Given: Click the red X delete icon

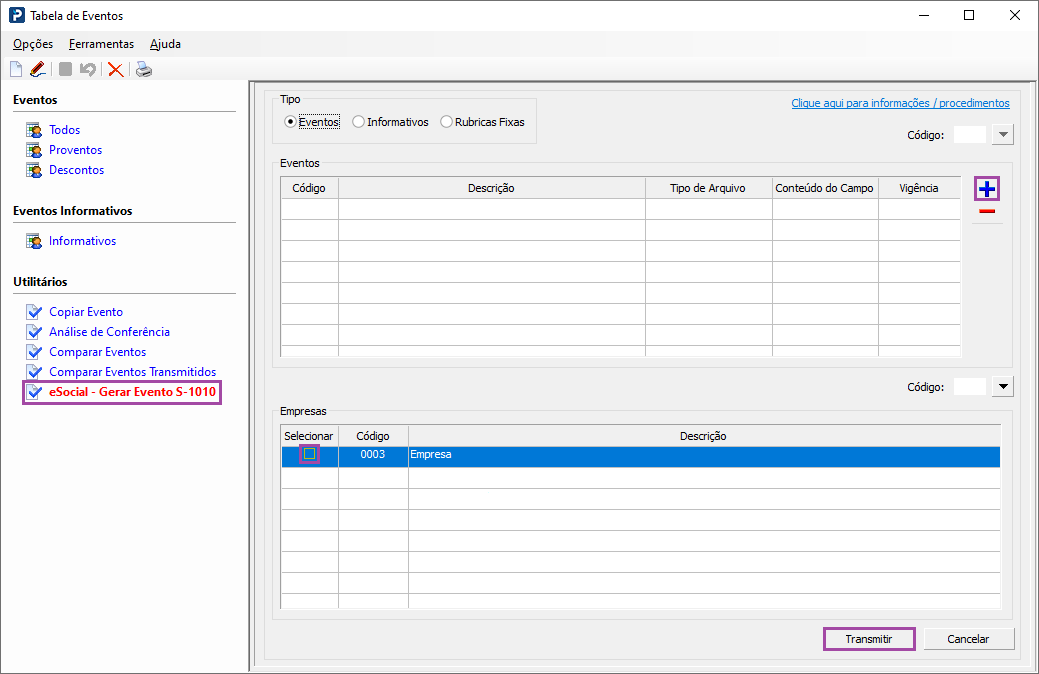Looking at the screenshot, I should (116, 69).
